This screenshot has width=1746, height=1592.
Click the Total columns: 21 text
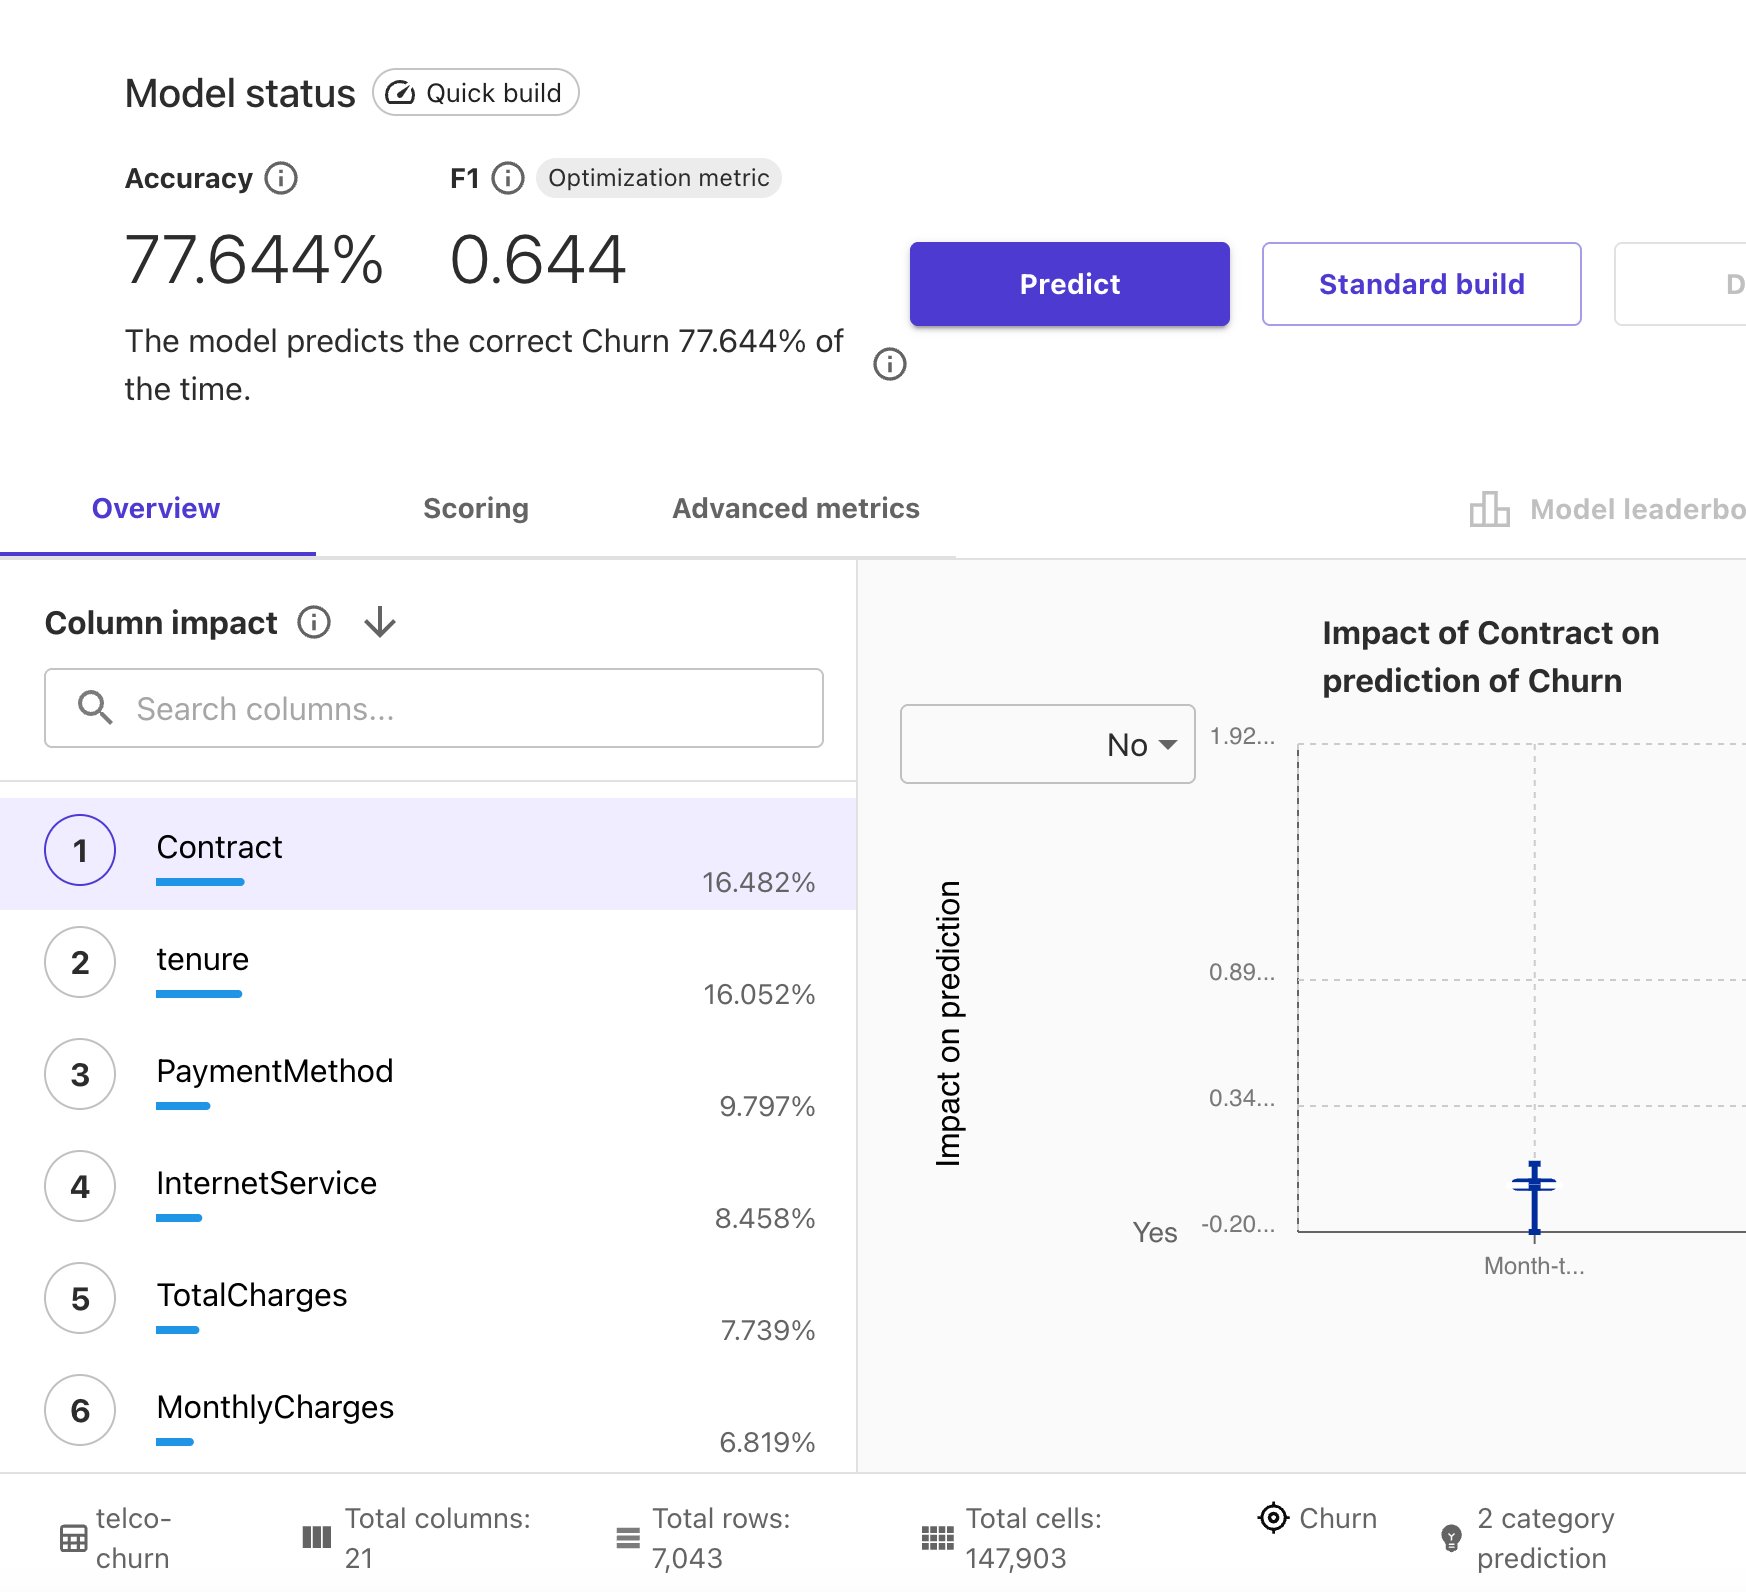438,1538
